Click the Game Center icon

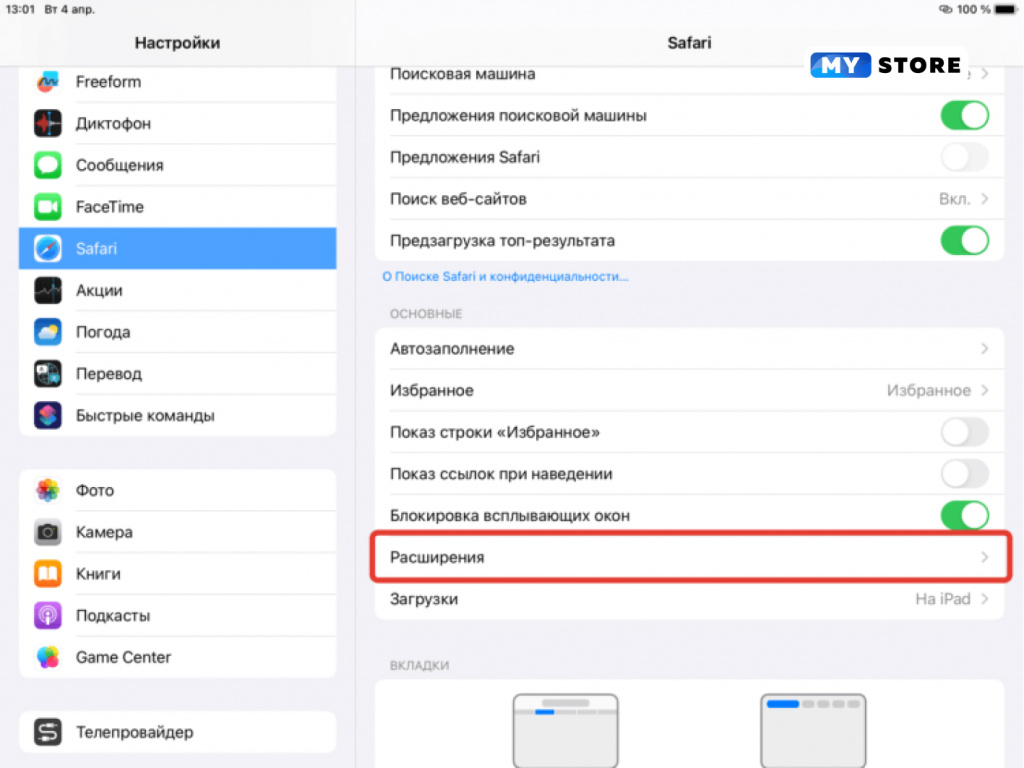48,657
